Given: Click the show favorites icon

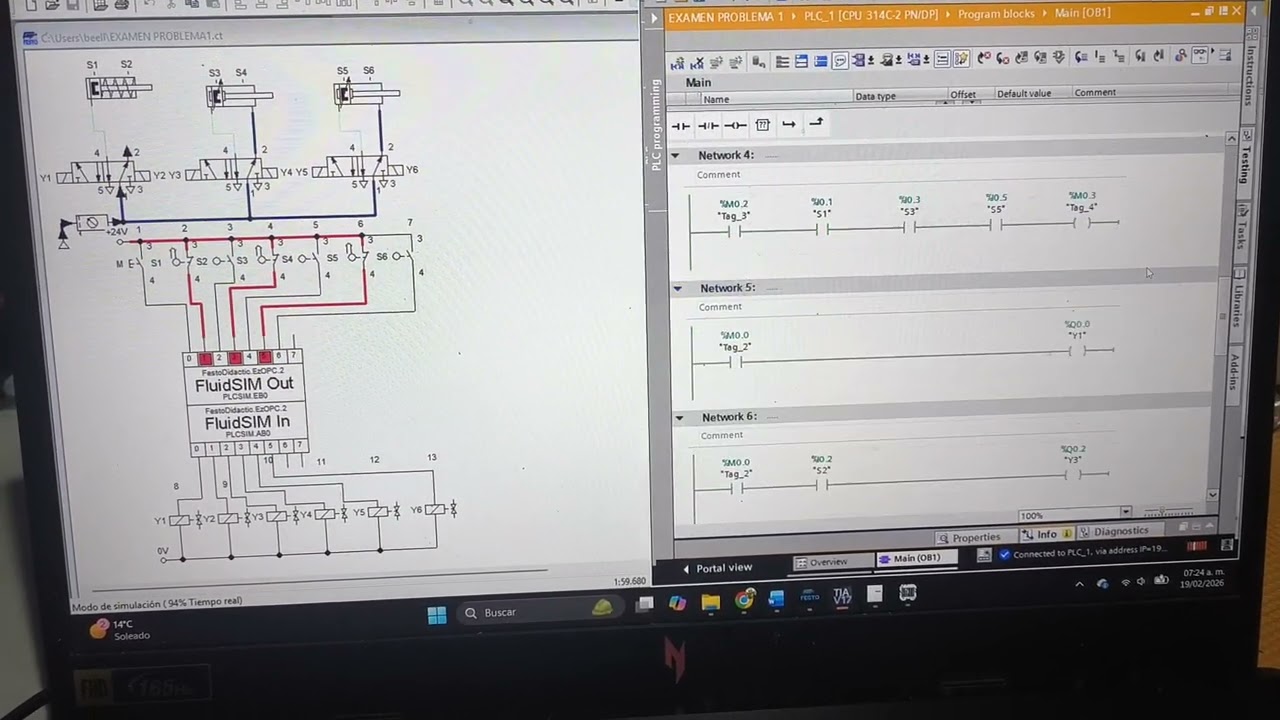Looking at the screenshot, I should pos(961,59).
